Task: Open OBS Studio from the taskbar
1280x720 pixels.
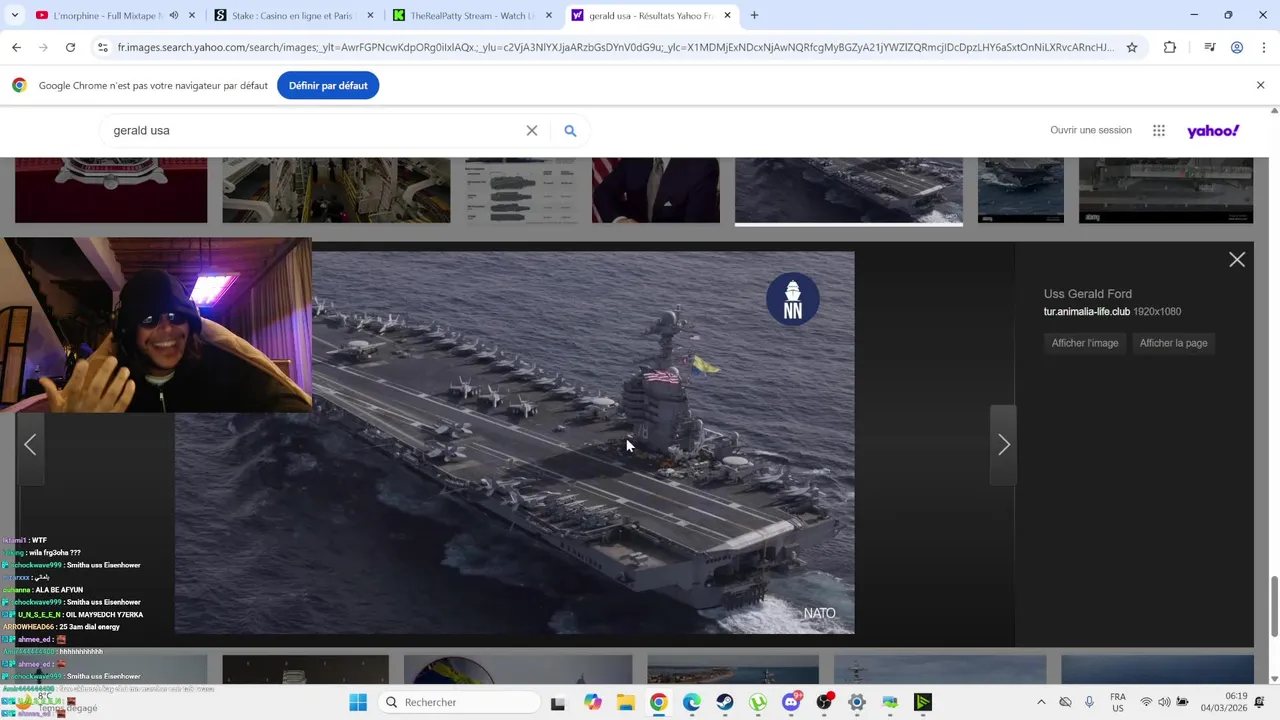Action: tap(824, 702)
